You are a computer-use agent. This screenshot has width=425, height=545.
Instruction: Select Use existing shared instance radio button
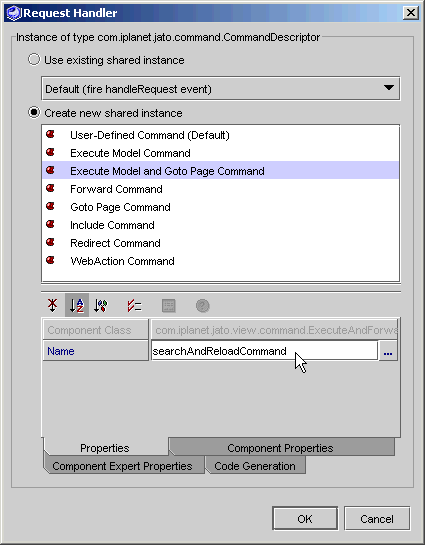pos(34,59)
